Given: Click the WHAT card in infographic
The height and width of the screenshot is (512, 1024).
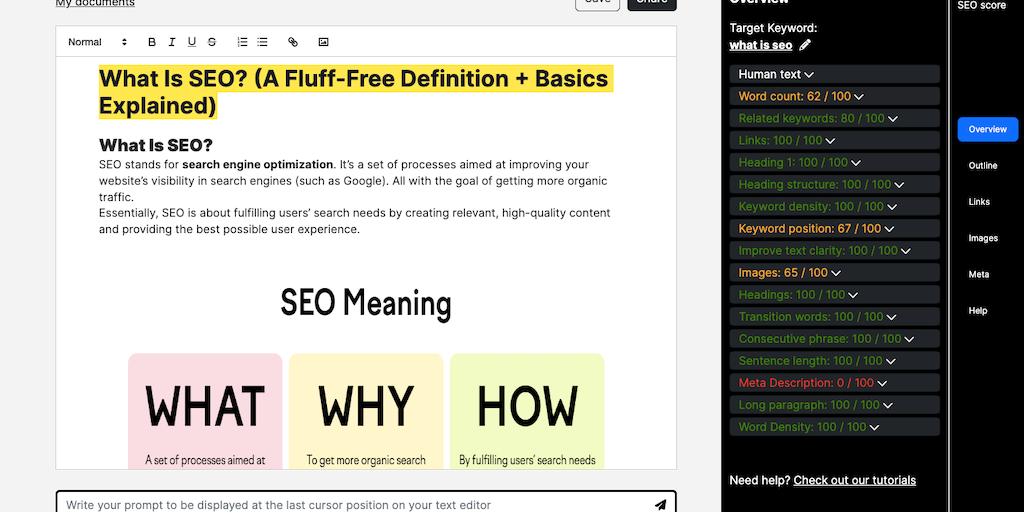Looking at the screenshot, I should [205, 411].
